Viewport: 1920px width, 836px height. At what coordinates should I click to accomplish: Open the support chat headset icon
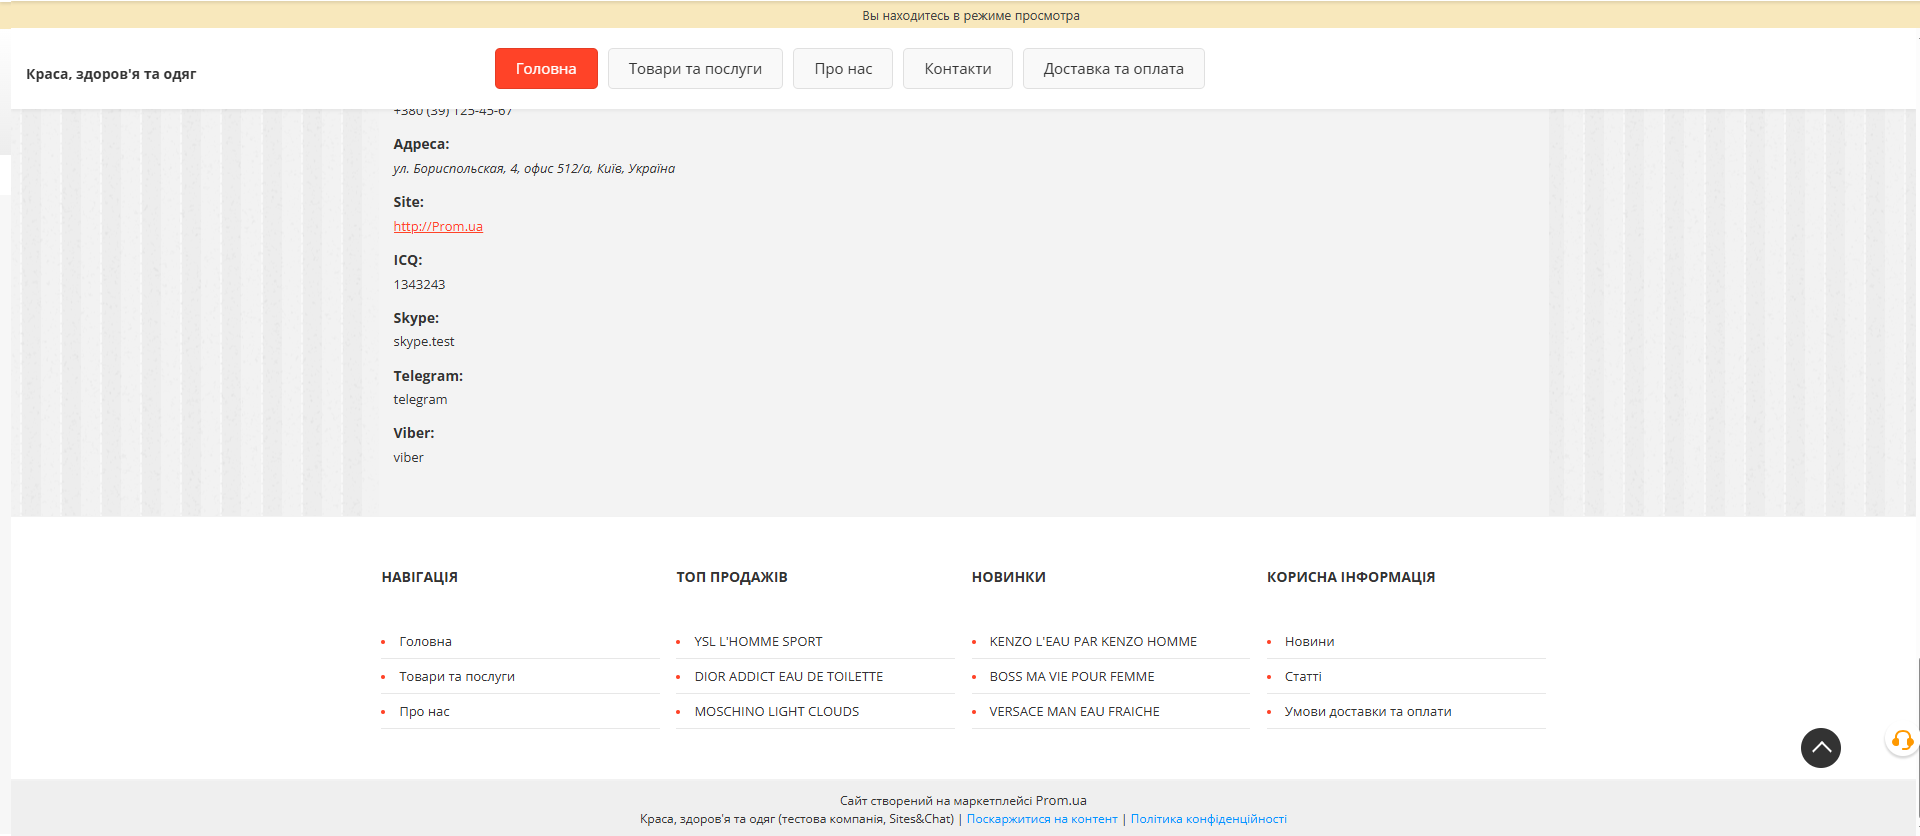[1902, 741]
